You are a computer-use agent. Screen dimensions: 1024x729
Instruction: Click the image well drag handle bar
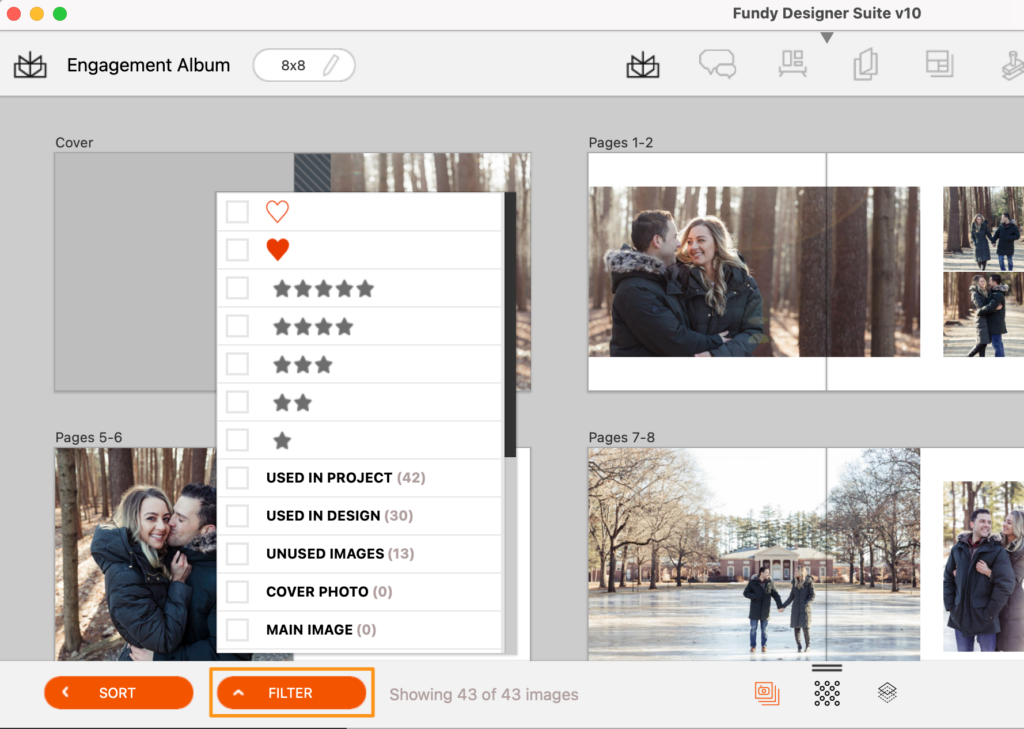[x=827, y=668]
